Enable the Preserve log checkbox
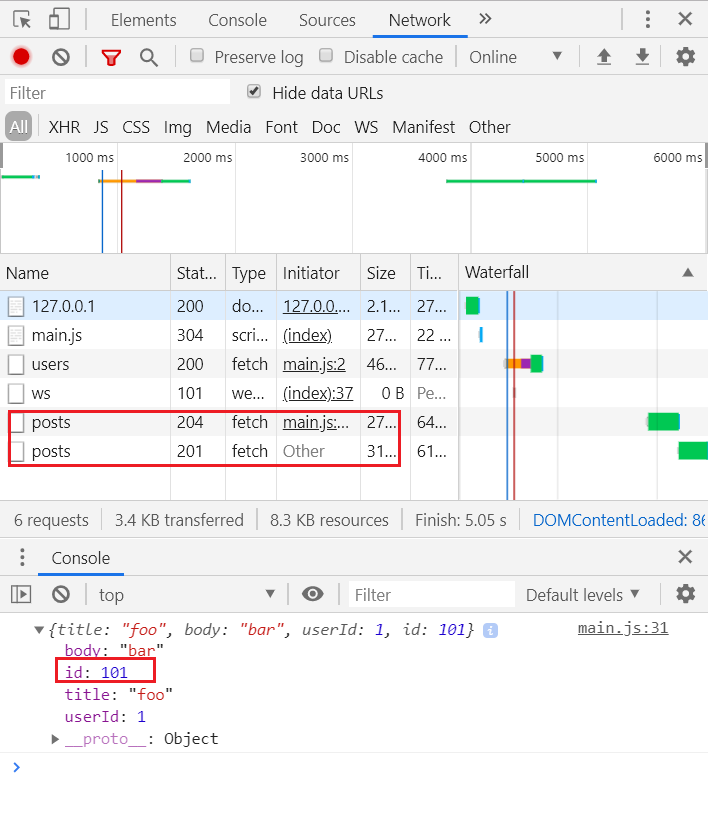Screen dimensions: 708x827 (x=198, y=56)
